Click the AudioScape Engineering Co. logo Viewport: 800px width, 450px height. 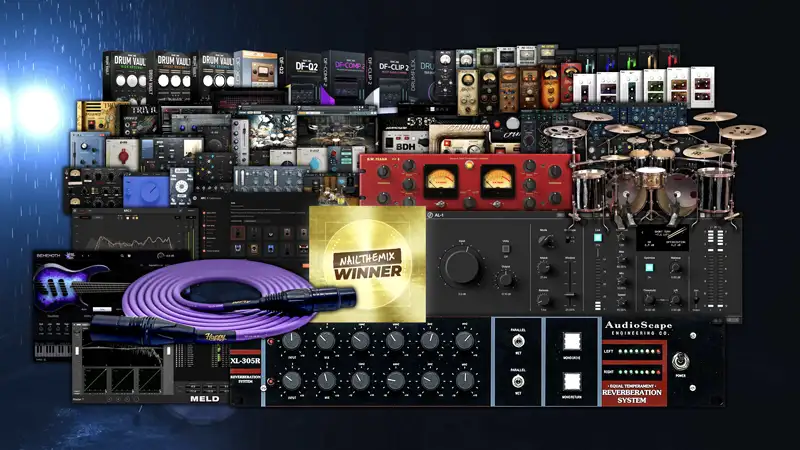click(x=638, y=328)
